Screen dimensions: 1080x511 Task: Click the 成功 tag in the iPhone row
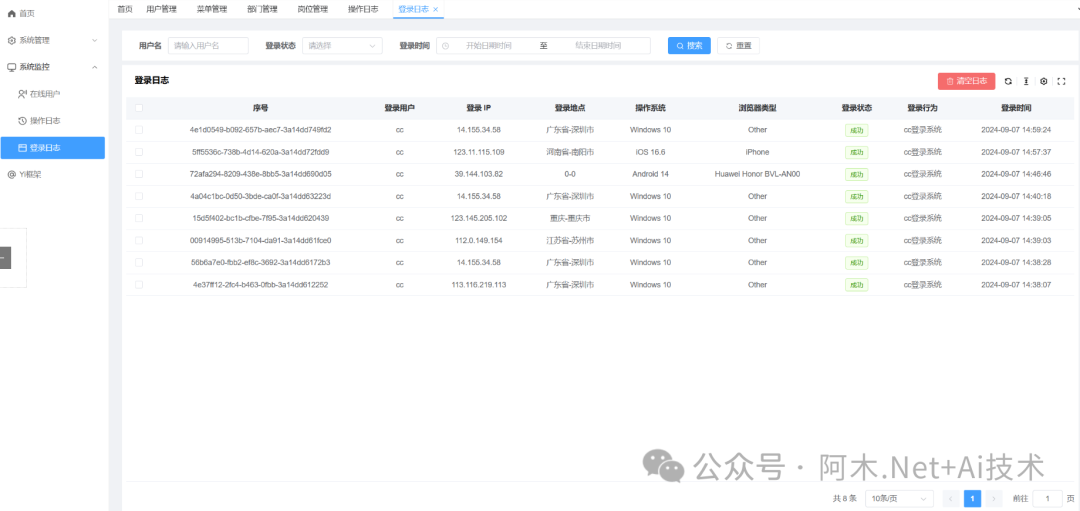(x=856, y=152)
